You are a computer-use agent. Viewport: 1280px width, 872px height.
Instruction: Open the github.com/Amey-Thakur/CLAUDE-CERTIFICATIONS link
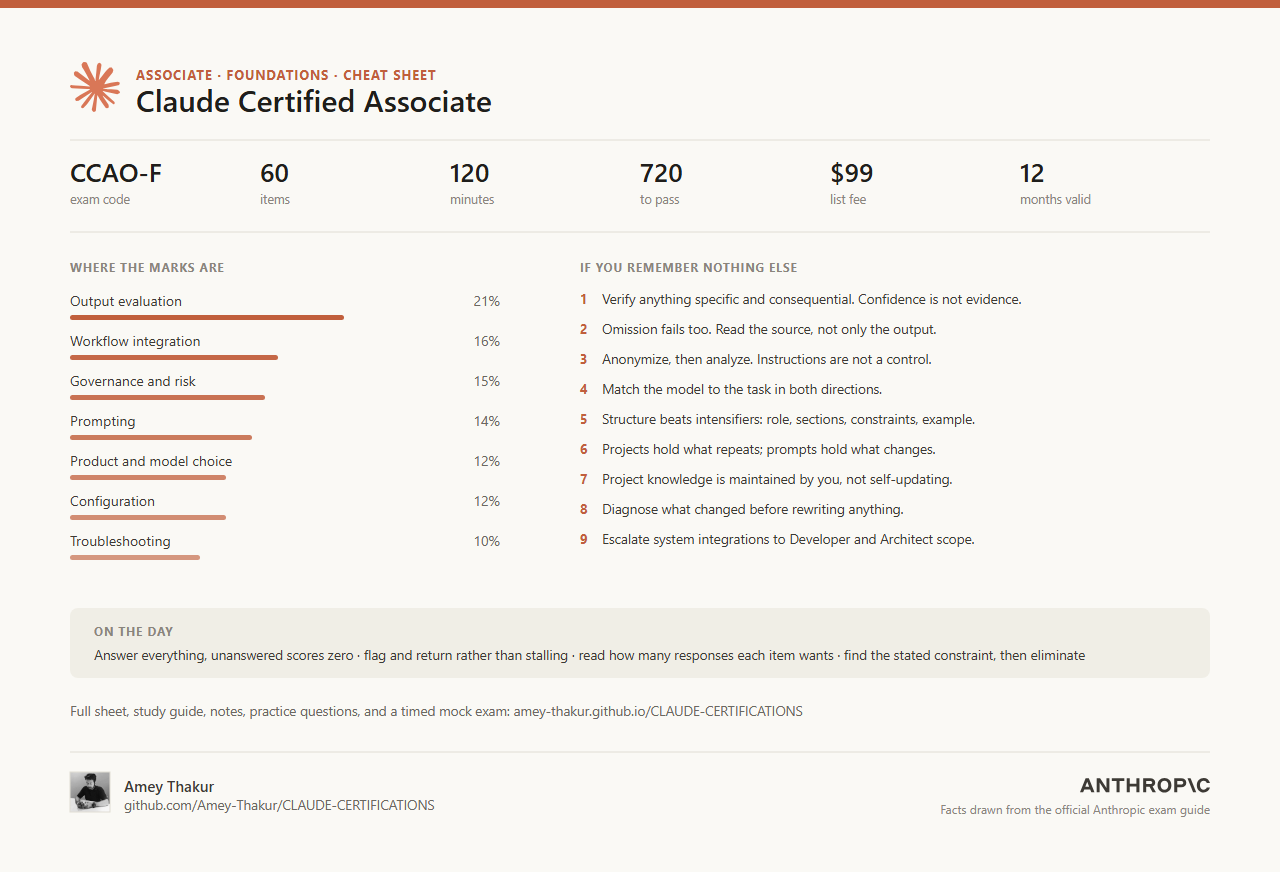click(279, 805)
